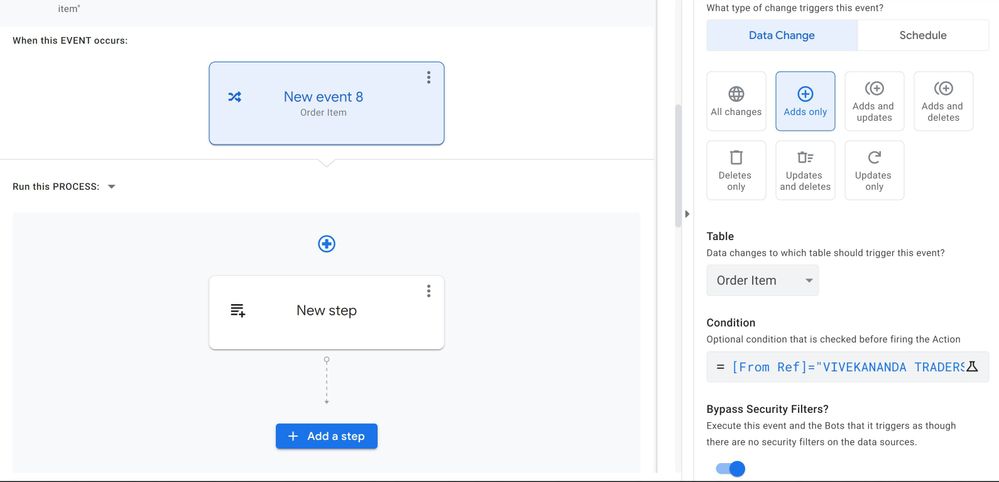Select the All changes globe option
999x482 pixels.
(736, 101)
